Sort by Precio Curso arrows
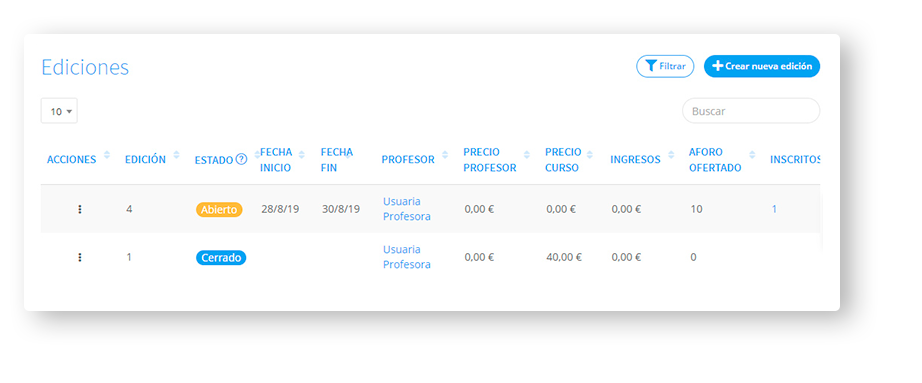The height and width of the screenshot is (383, 922). click(590, 155)
